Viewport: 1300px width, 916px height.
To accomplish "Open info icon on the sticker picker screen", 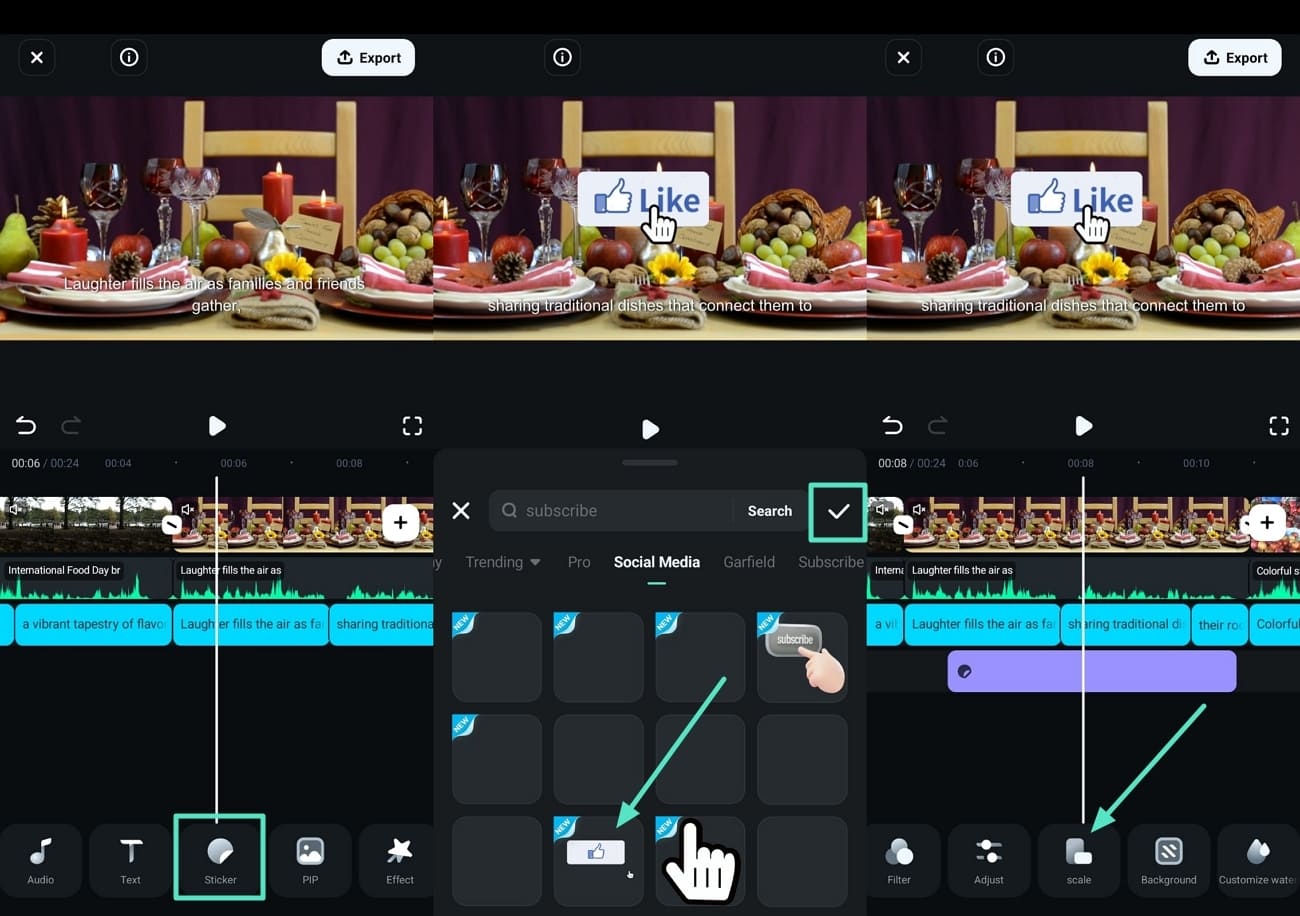I will (x=563, y=58).
